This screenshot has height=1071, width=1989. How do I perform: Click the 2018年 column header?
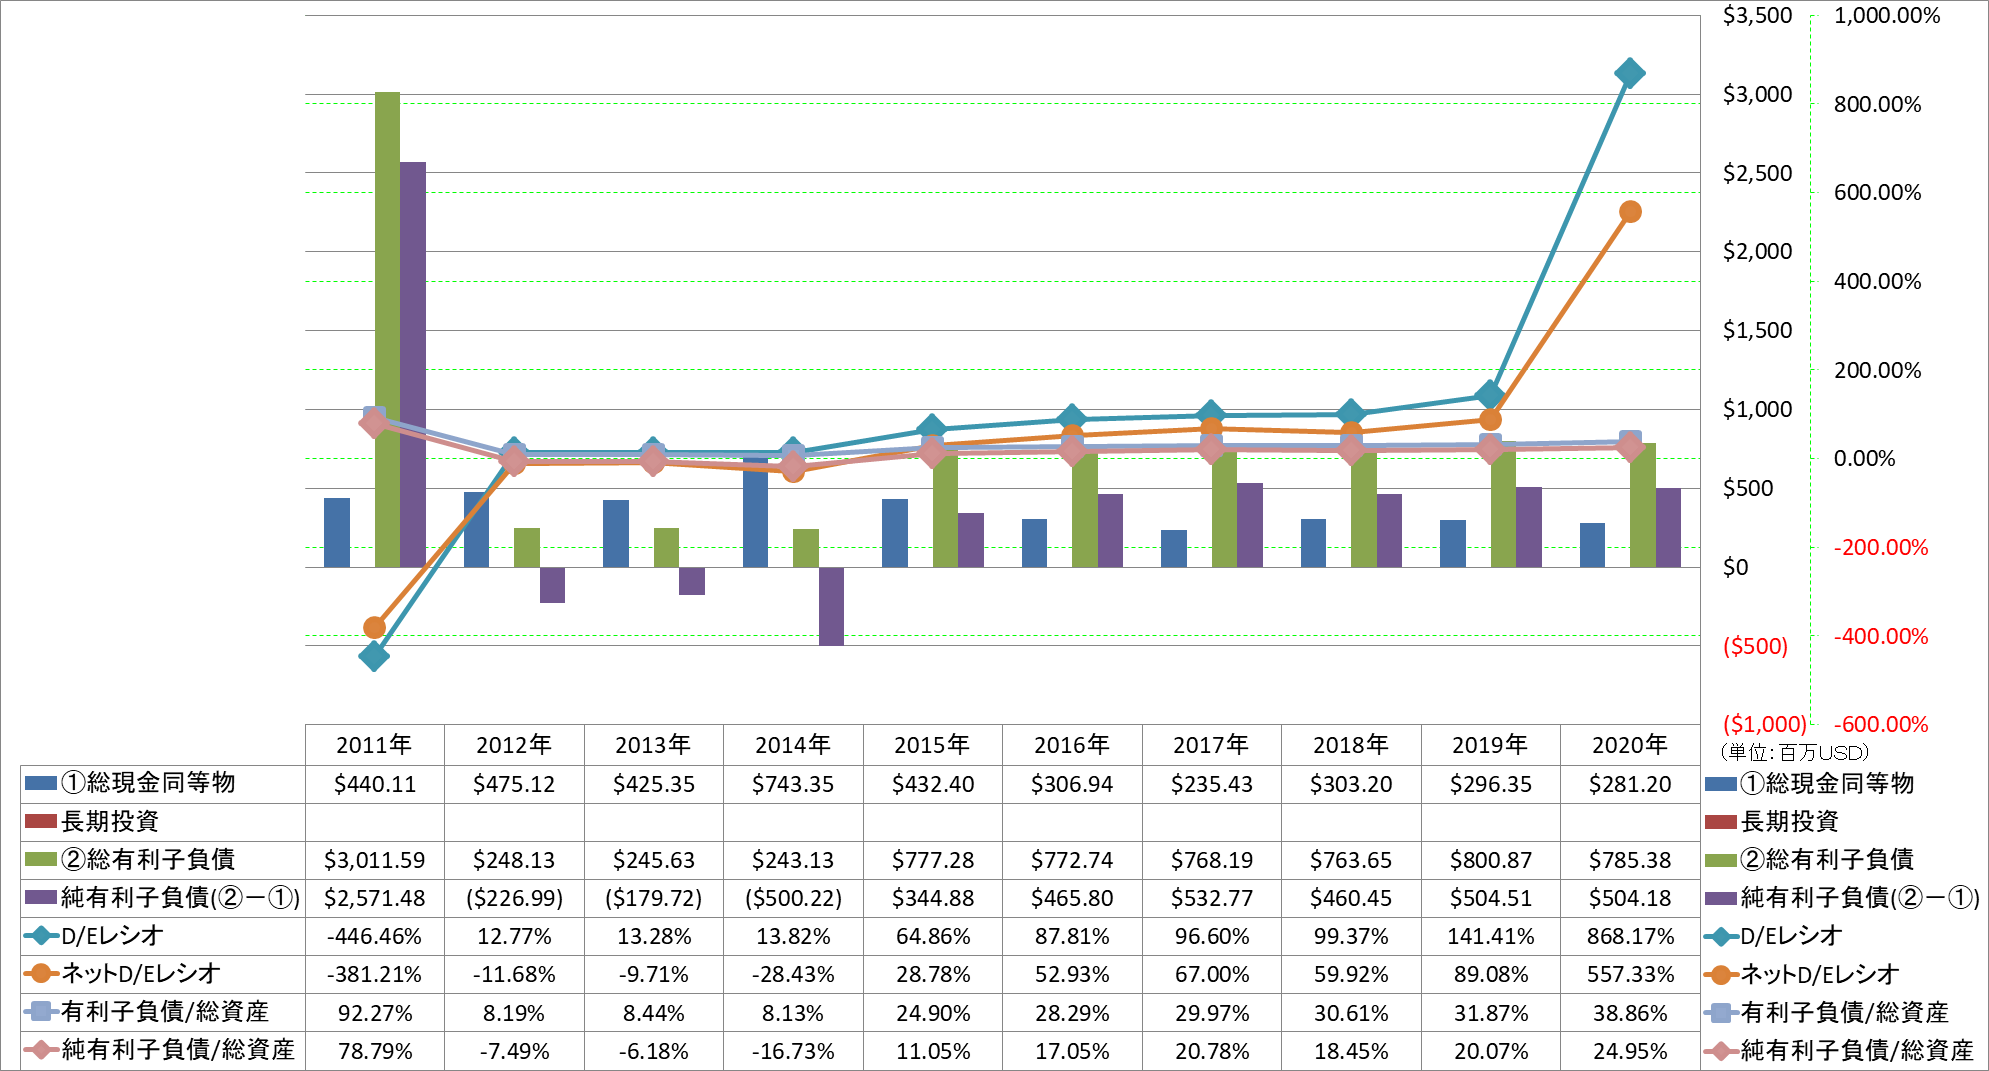tap(1351, 745)
